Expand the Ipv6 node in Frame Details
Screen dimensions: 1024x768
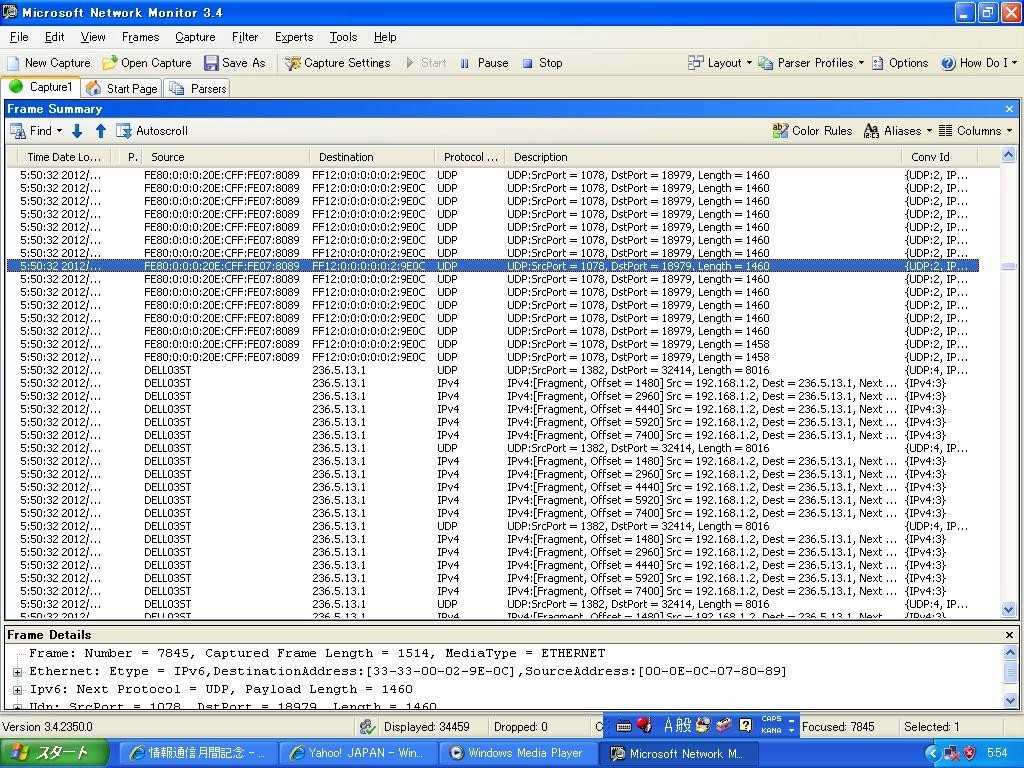point(18,690)
